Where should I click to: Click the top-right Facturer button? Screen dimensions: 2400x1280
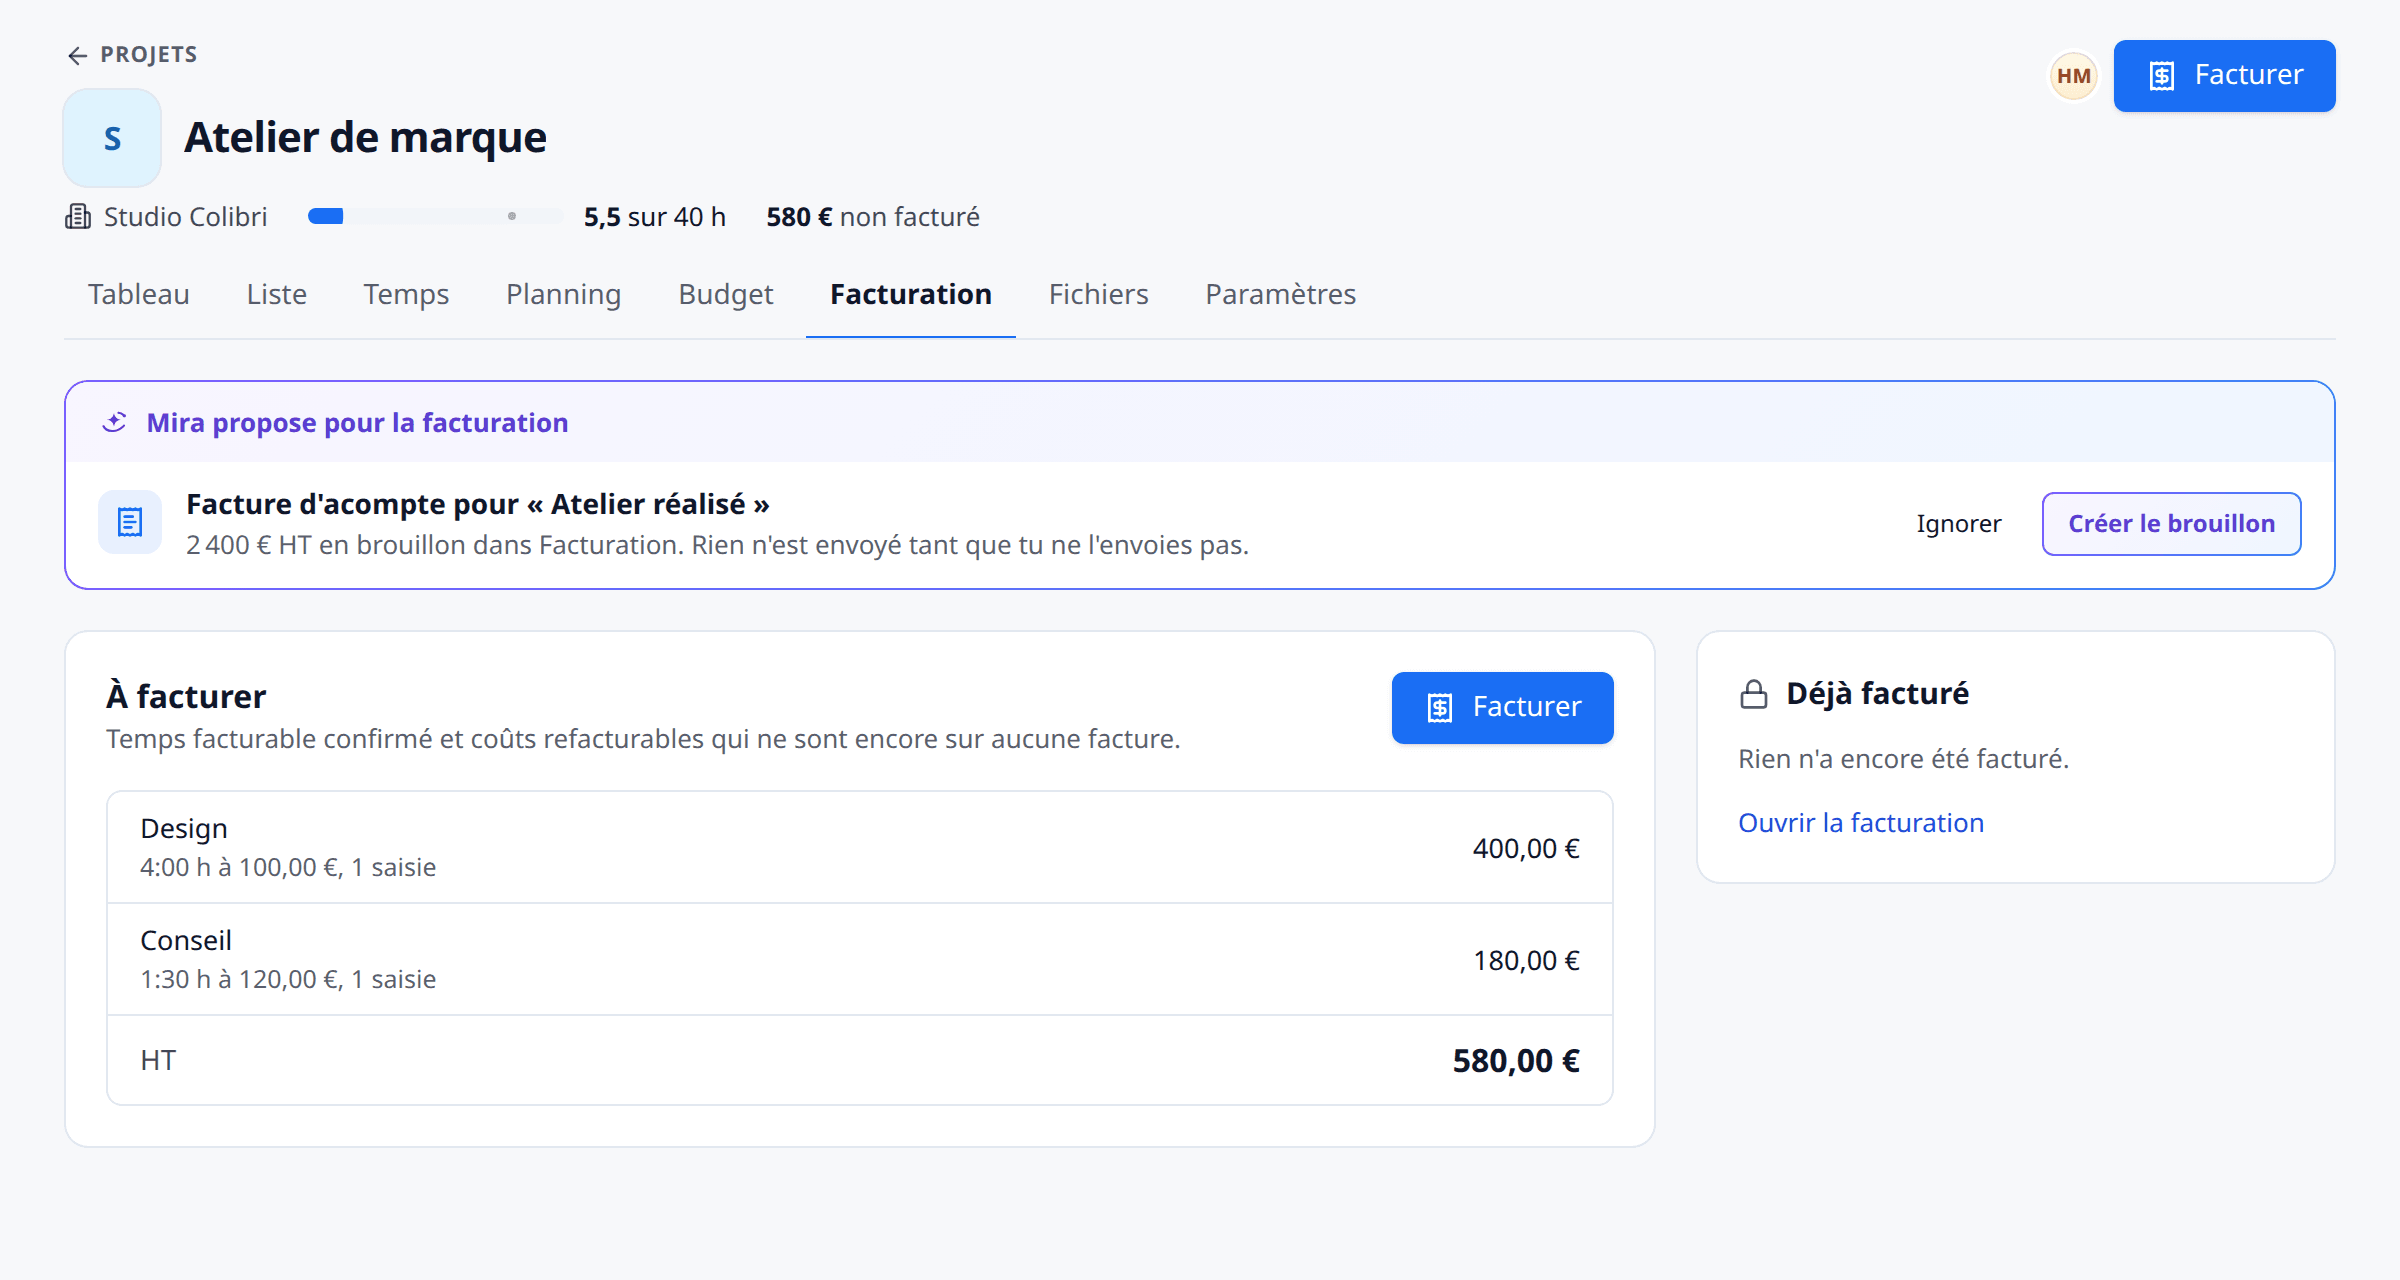pyautogui.click(x=2224, y=76)
